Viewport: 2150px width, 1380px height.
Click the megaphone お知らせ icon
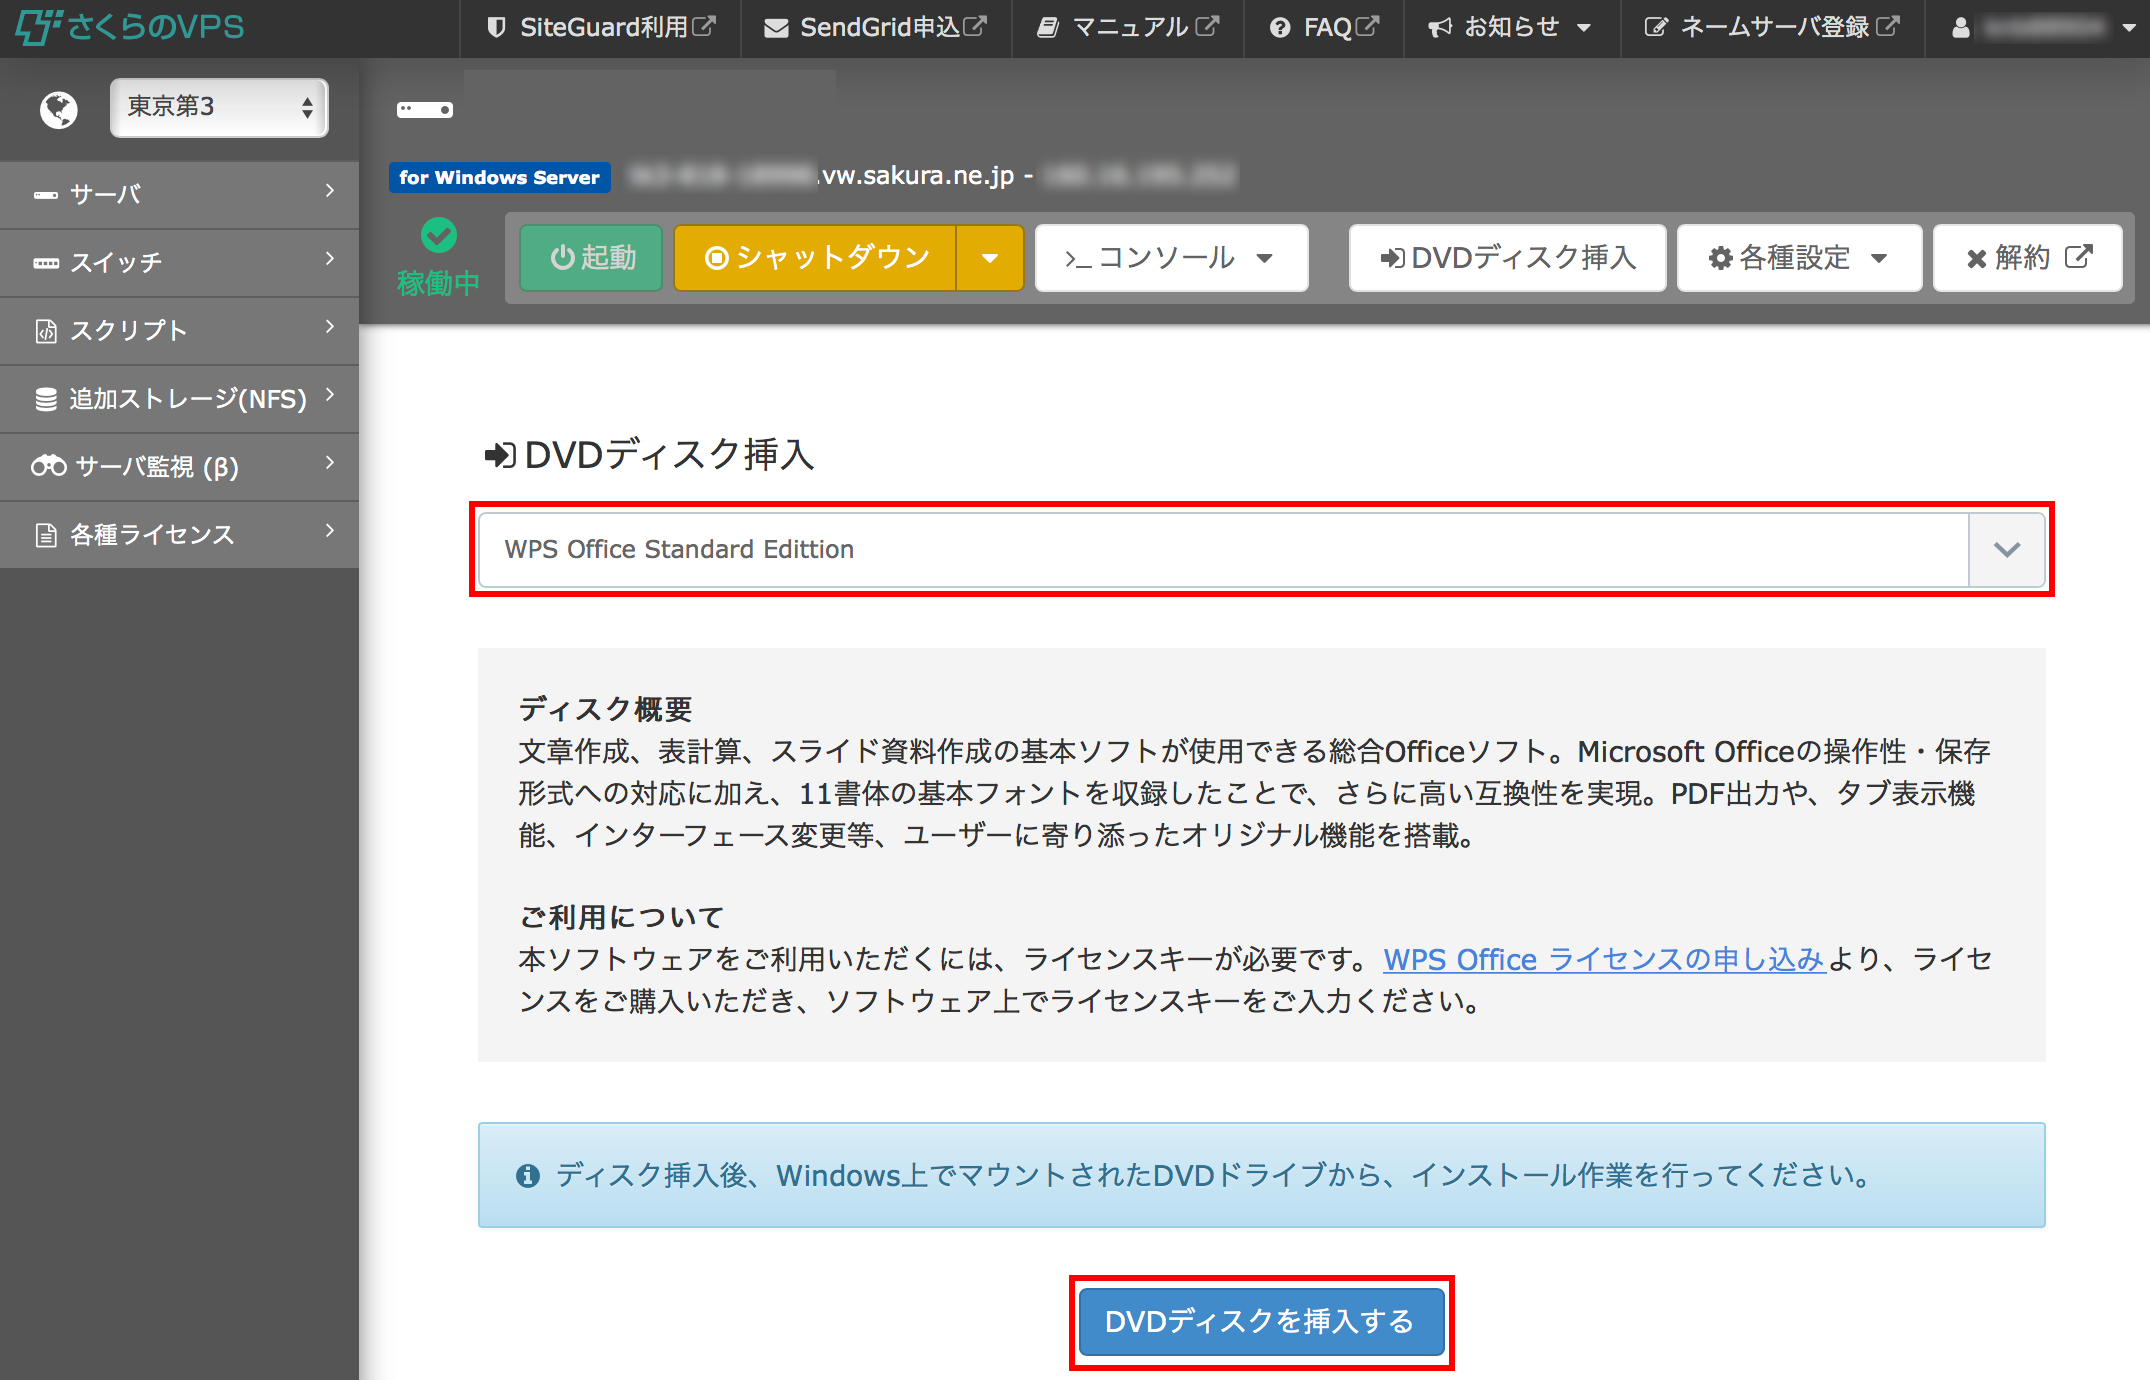[x=1440, y=28]
